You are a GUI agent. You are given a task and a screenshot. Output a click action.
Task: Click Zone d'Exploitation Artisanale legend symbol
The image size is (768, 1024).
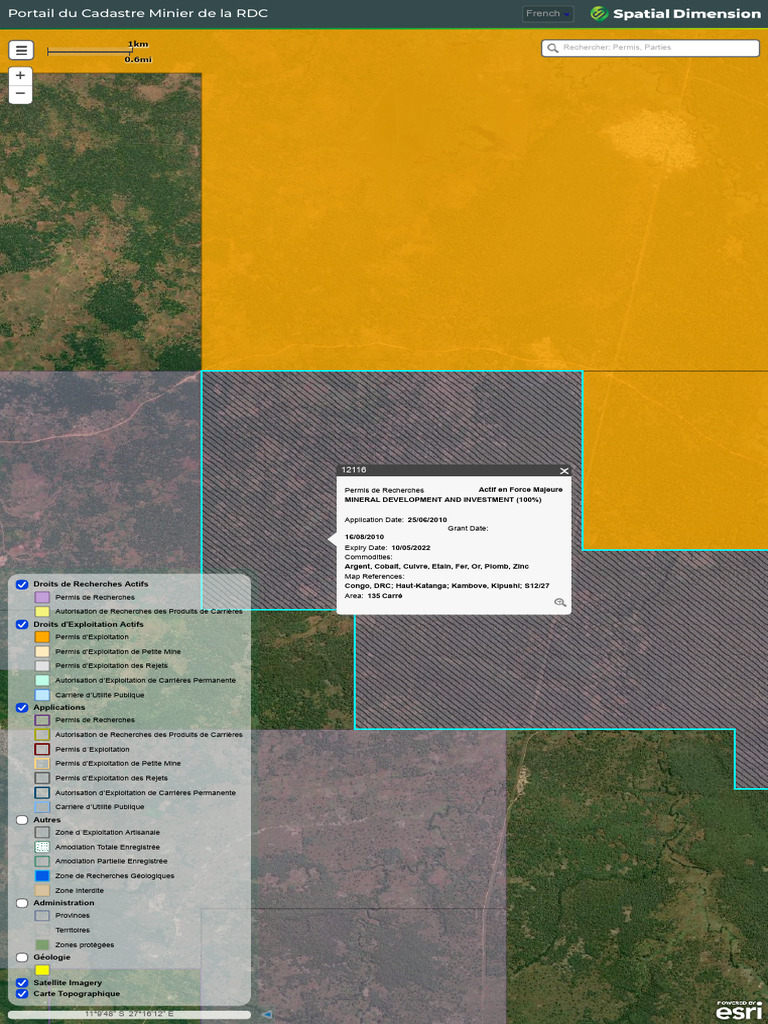[42, 833]
